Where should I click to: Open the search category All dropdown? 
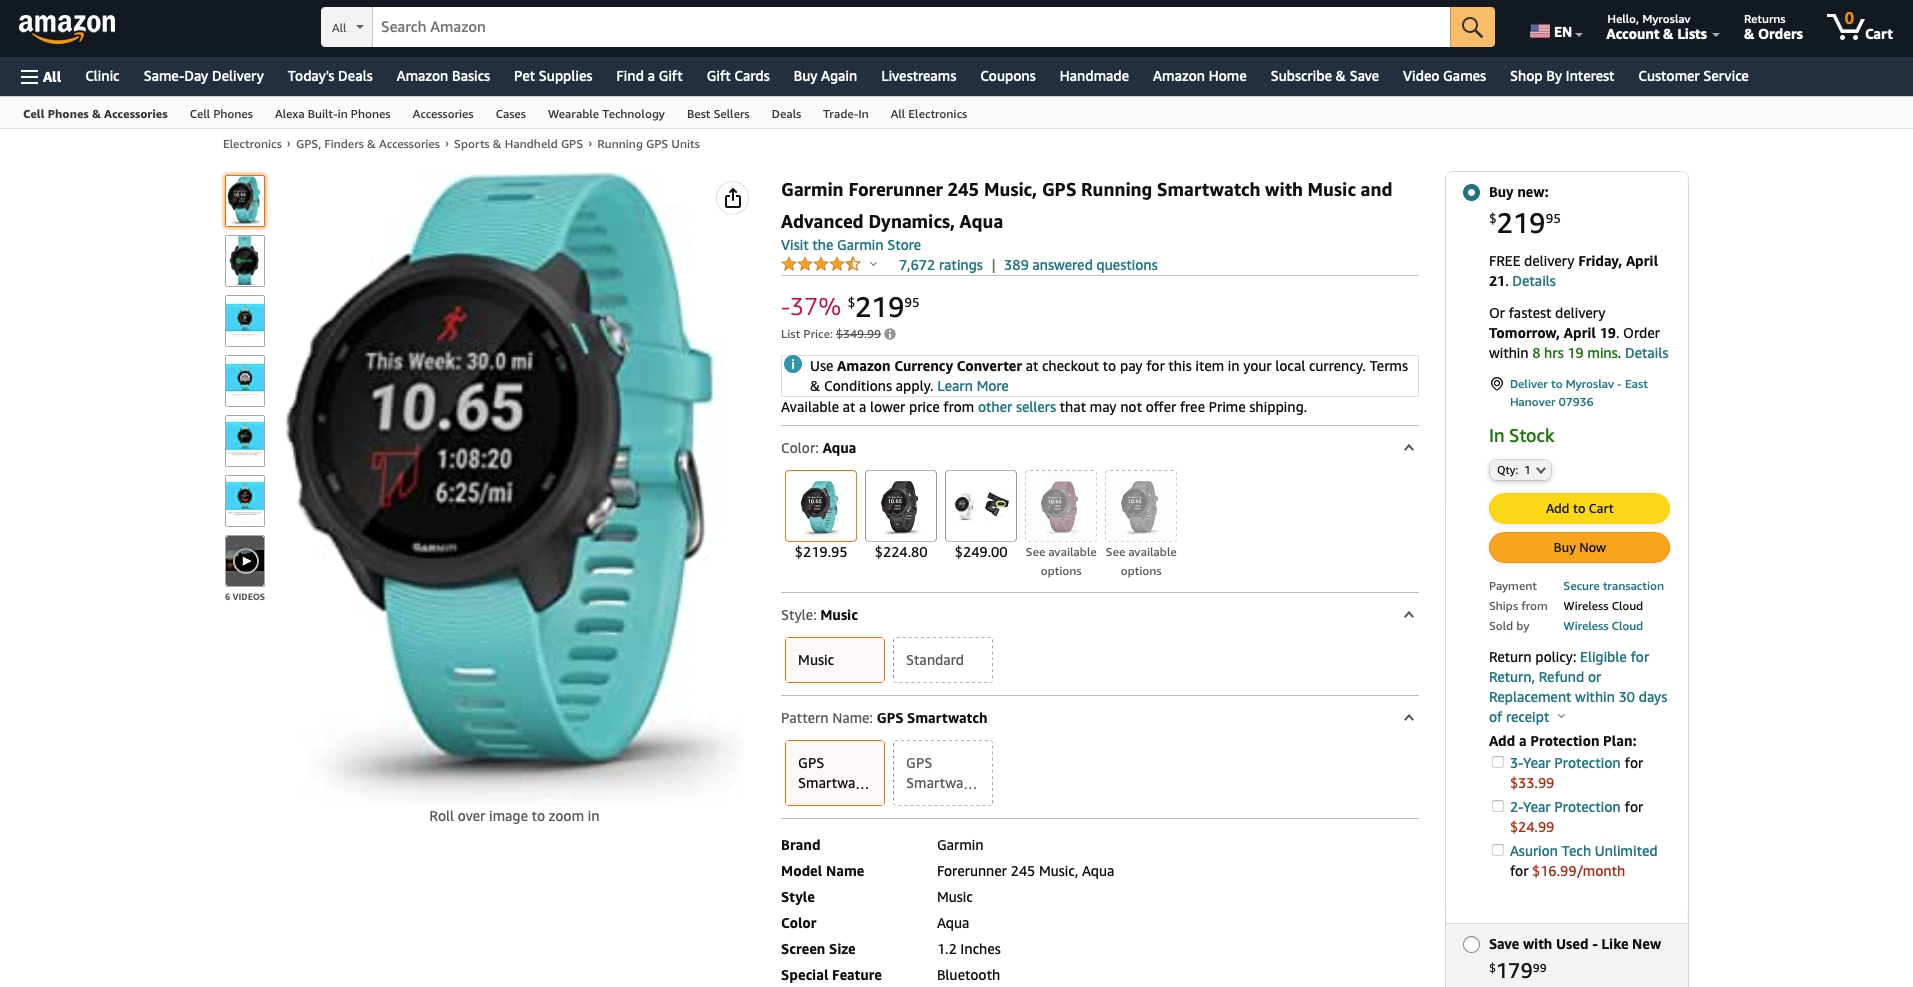click(x=347, y=27)
